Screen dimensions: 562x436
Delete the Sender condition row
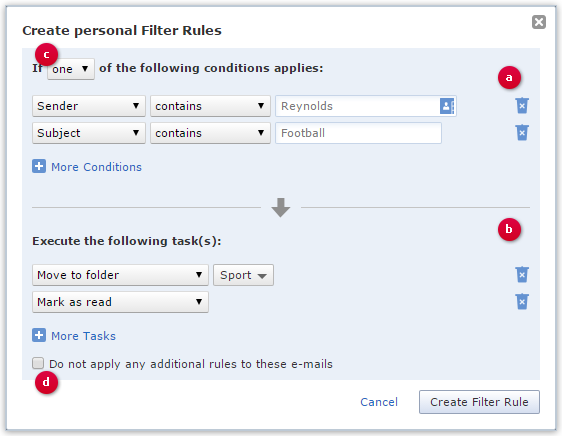click(x=522, y=106)
